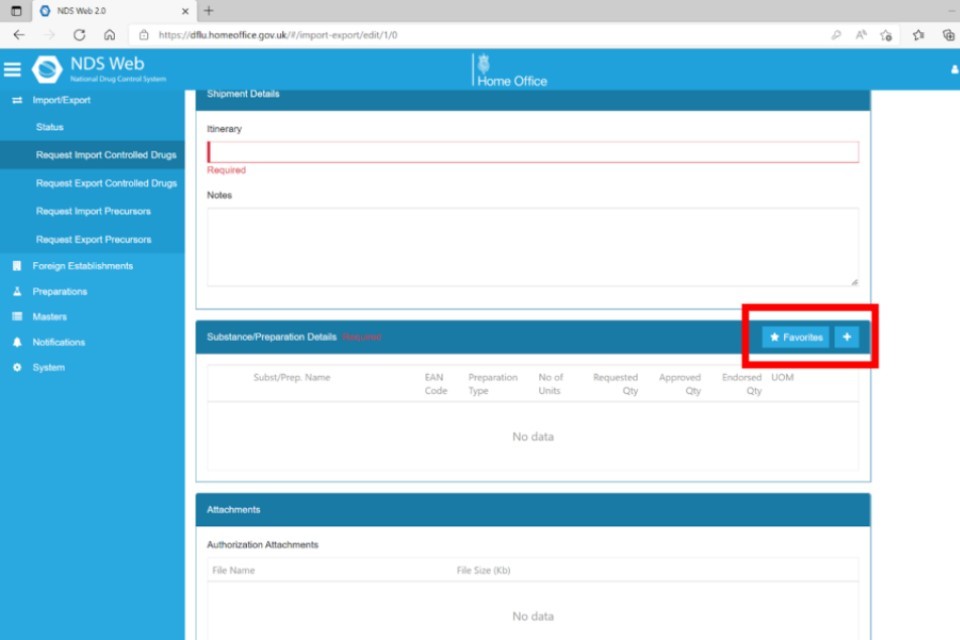960x640 pixels.
Task: Add page to browser favorites star
Action: (886, 34)
